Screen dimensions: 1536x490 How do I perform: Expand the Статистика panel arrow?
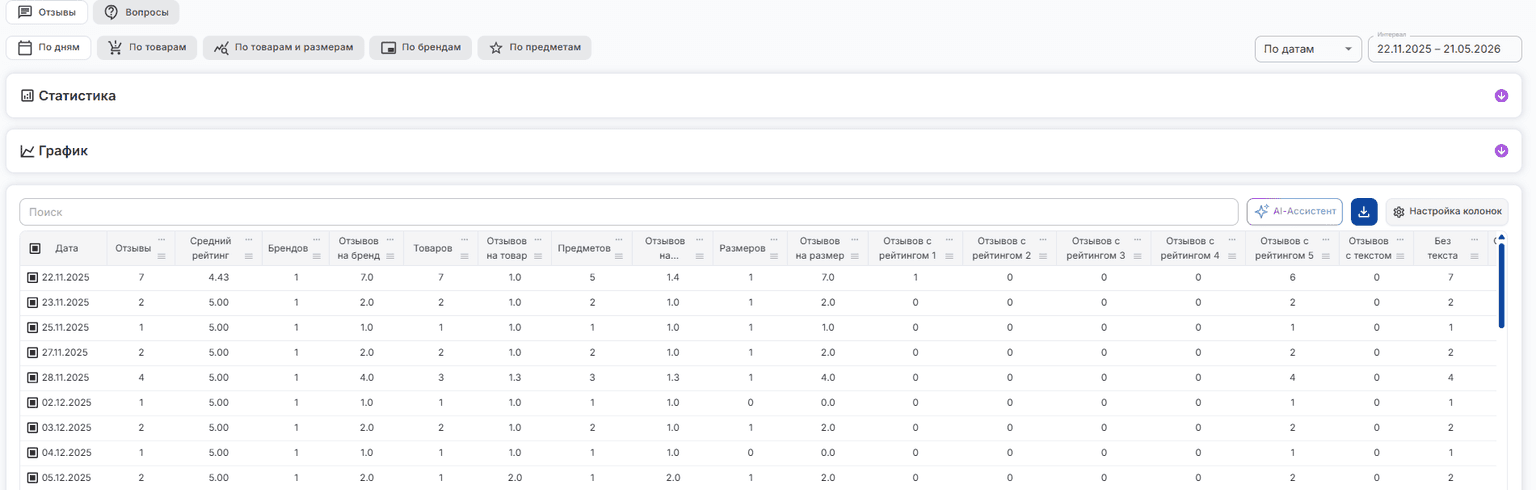[x=1501, y=96]
